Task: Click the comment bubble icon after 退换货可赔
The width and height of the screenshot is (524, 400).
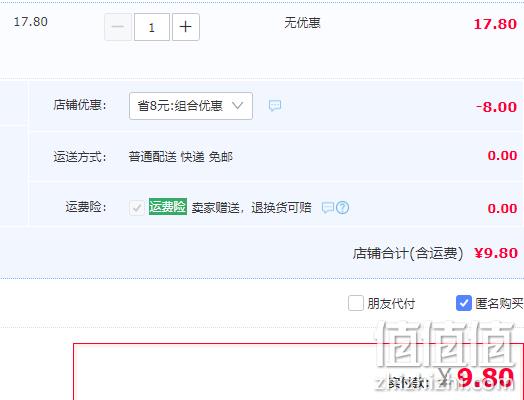Action: tap(328, 208)
